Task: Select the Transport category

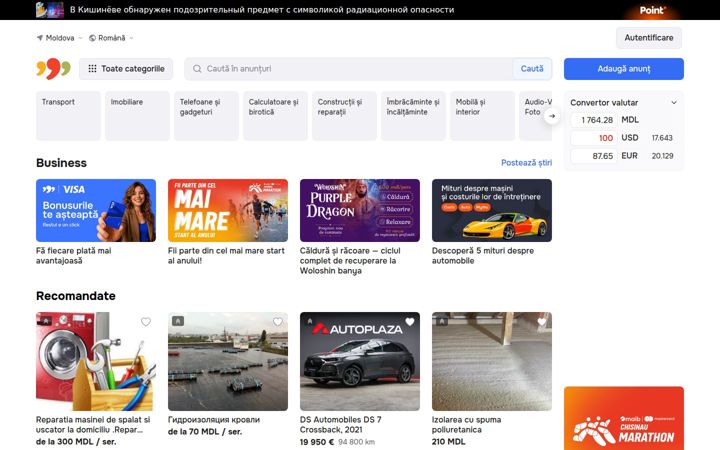Action: tap(68, 116)
